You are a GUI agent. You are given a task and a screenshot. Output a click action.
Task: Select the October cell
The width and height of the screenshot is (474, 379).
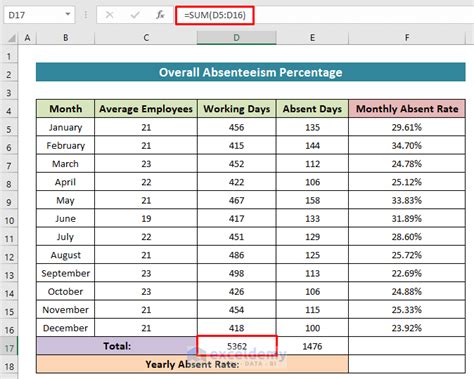tap(65, 291)
